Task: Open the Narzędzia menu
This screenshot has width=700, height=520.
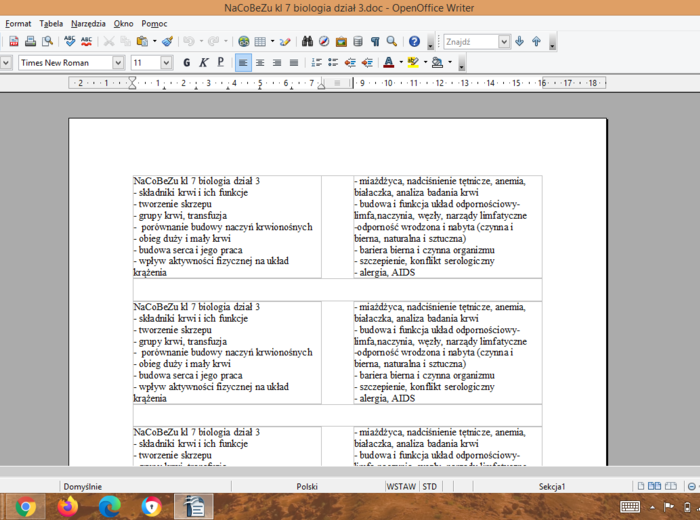Action: [x=88, y=24]
